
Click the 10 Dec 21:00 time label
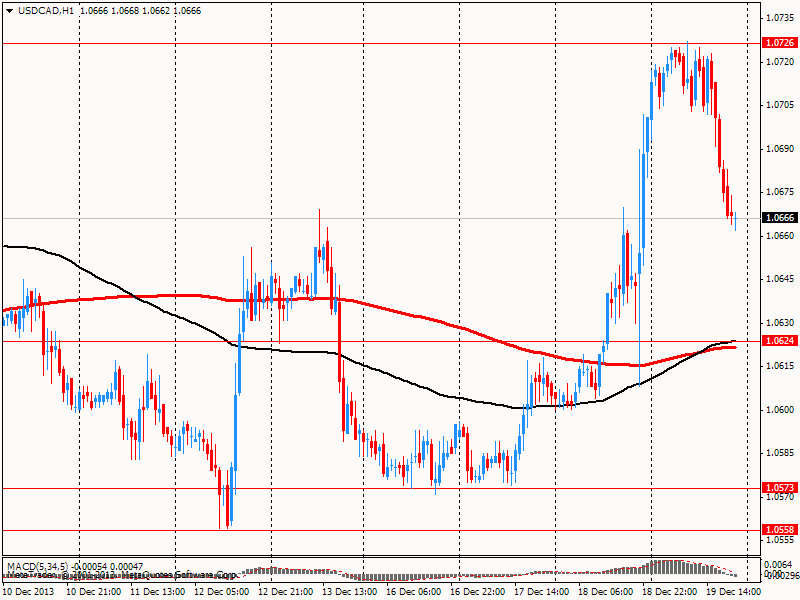coord(94,592)
